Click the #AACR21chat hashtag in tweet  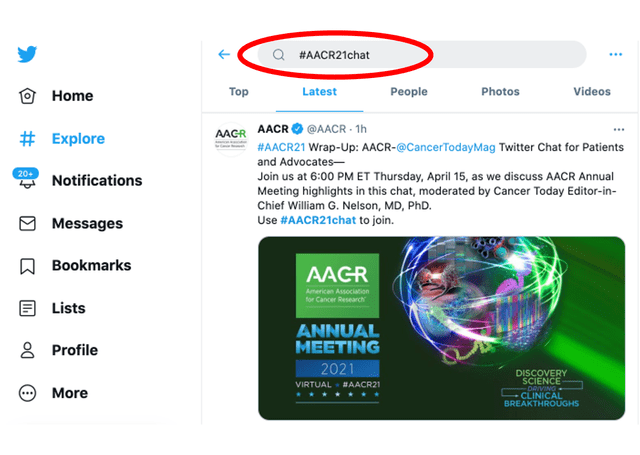click(318, 219)
